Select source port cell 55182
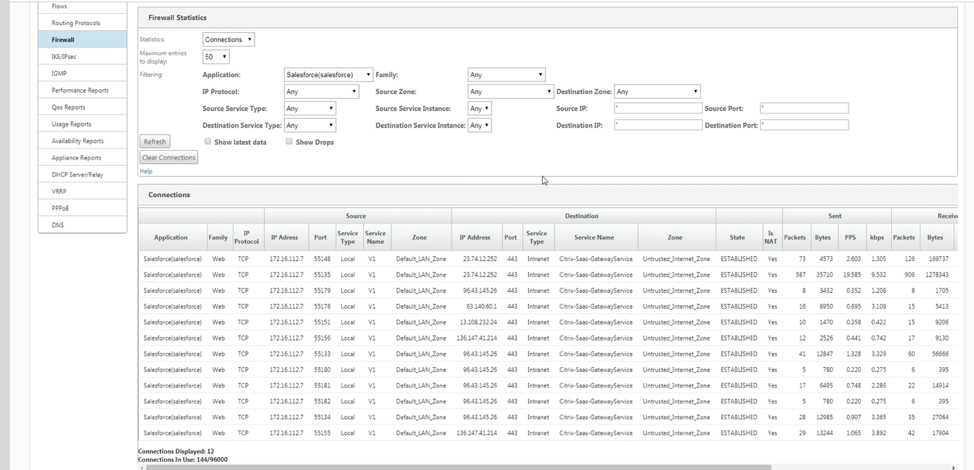Viewport: 974px width, 470px height. click(322, 401)
